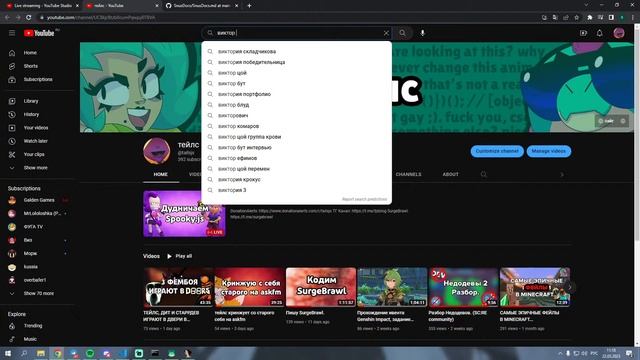The width and height of the screenshot is (640, 360).
Task: Click Report search predictions link
Action: coord(364,199)
